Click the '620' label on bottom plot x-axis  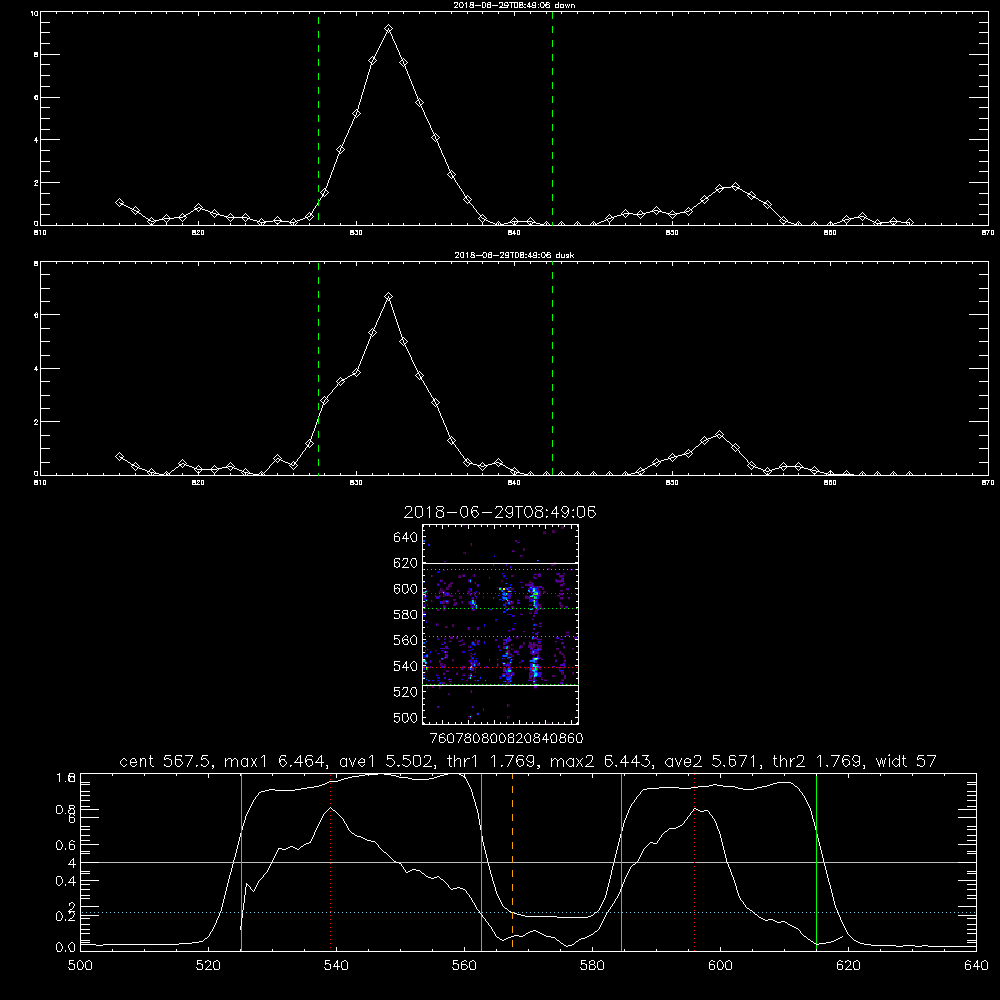(848, 966)
